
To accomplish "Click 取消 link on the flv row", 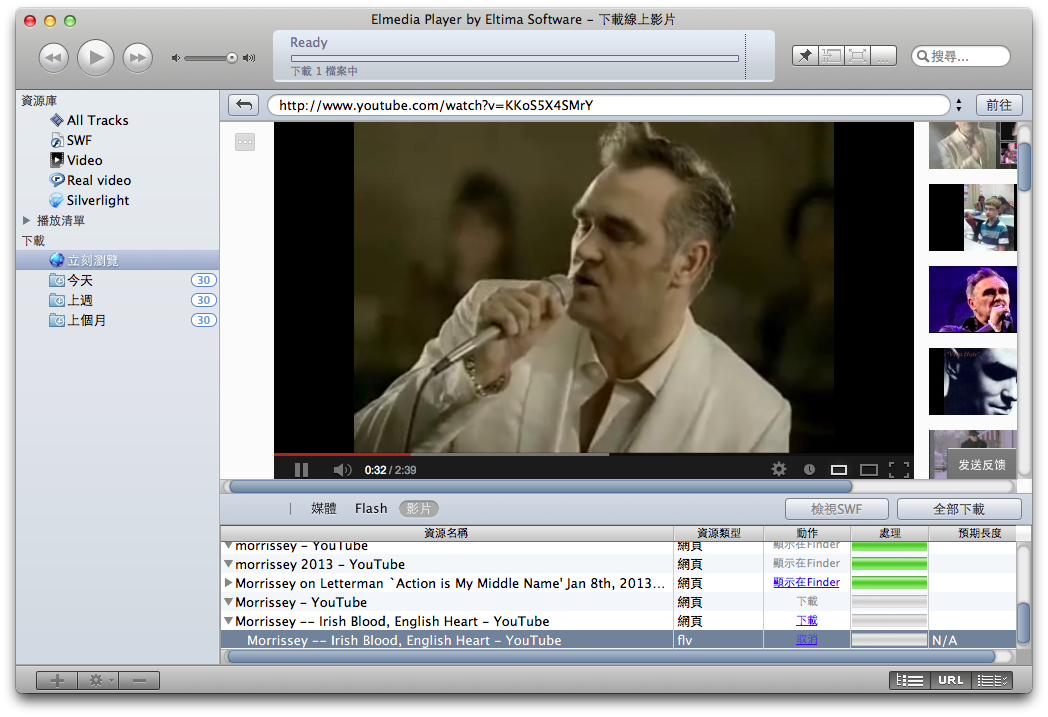I will point(807,639).
